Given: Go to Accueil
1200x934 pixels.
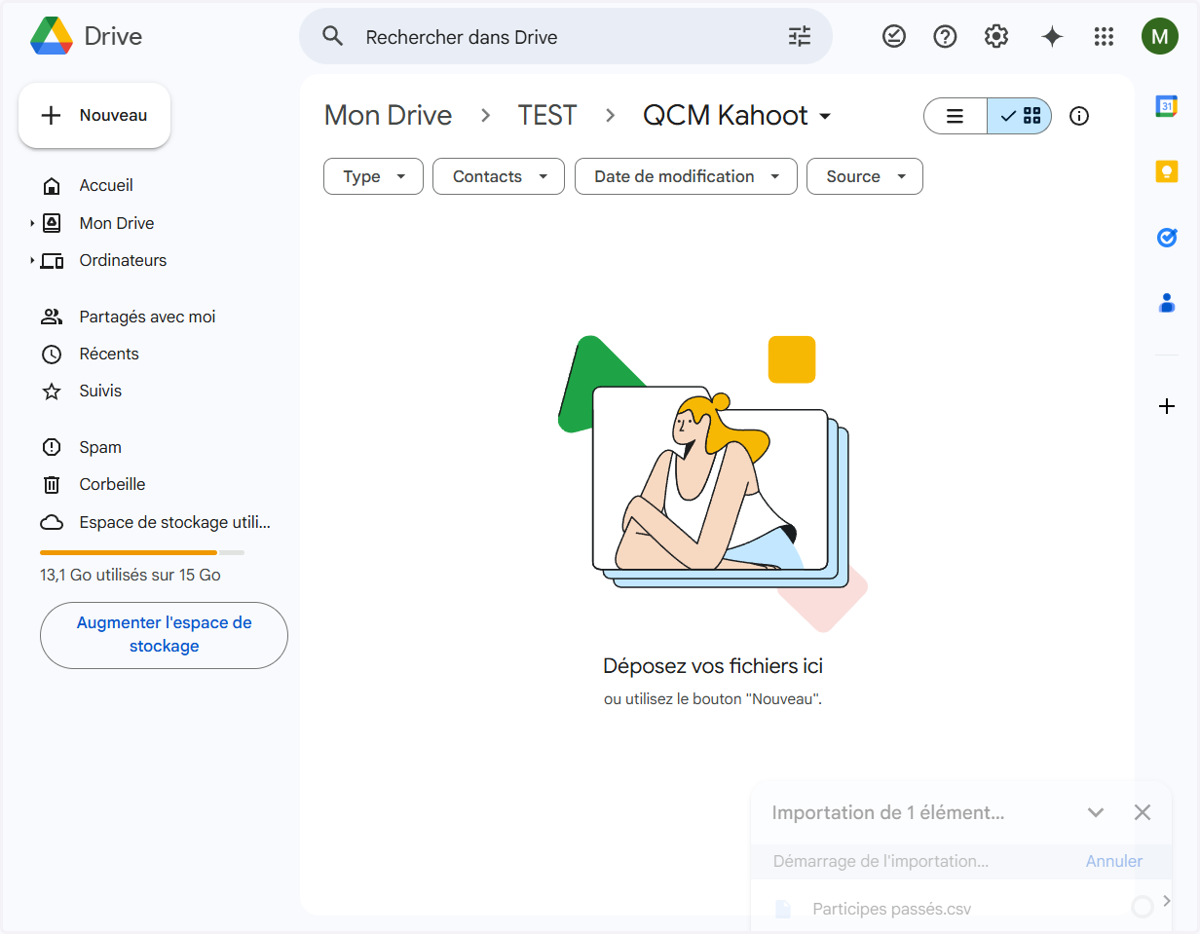Looking at the screenshot, I should [106, 185].
